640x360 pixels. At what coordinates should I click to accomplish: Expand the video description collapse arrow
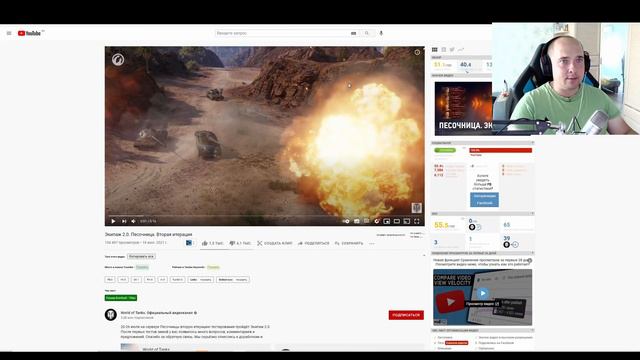(x=423, y=256)
